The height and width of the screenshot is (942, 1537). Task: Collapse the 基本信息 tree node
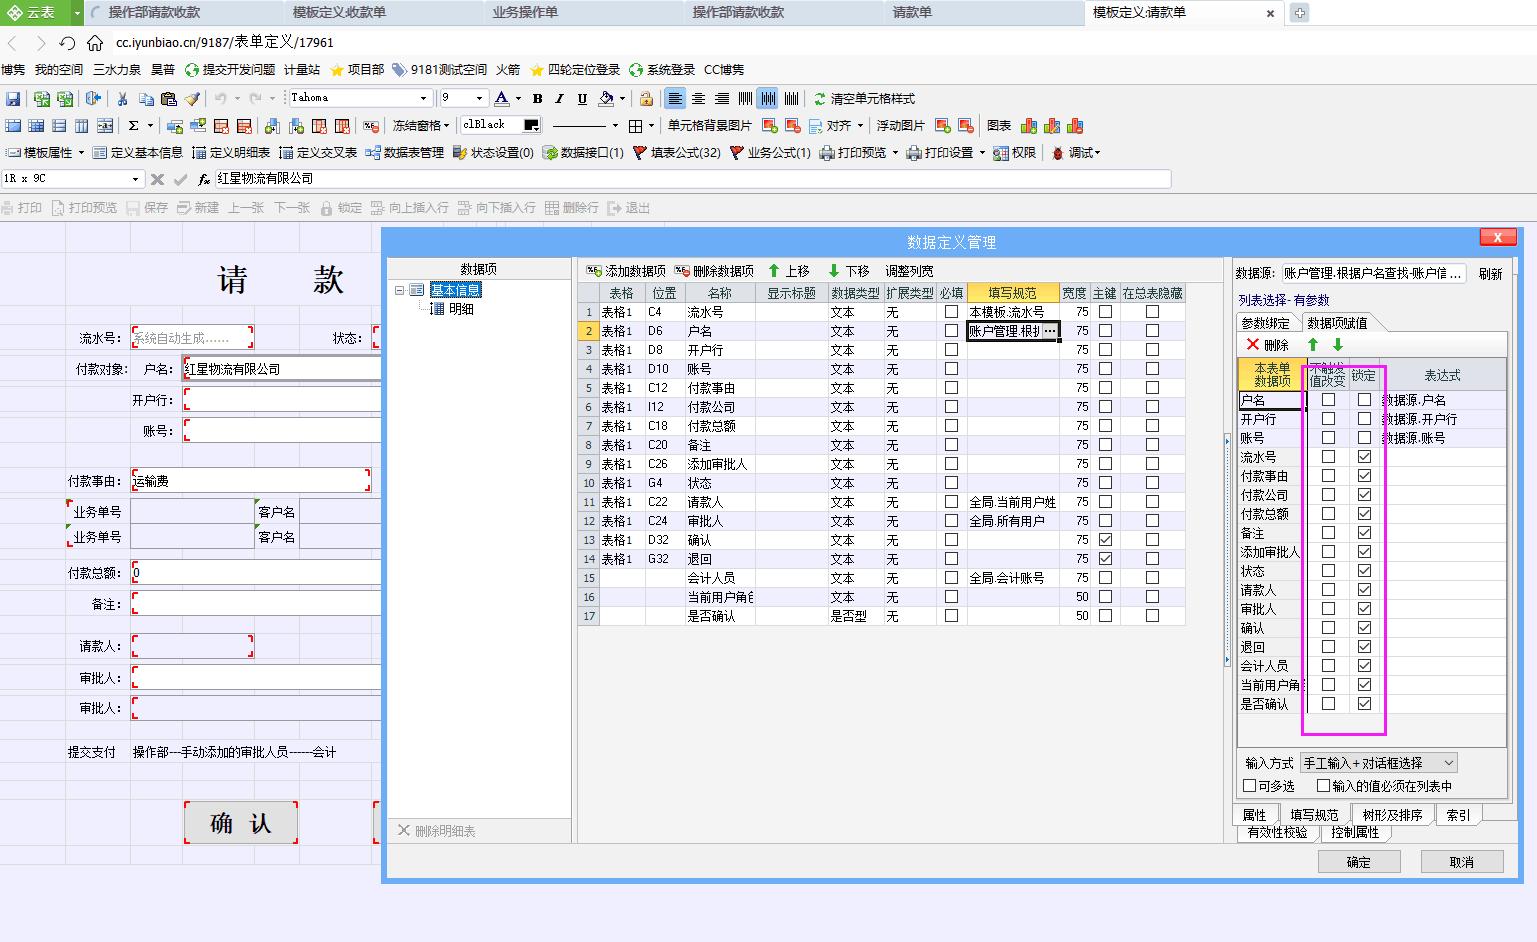click(x=399, y=290)
